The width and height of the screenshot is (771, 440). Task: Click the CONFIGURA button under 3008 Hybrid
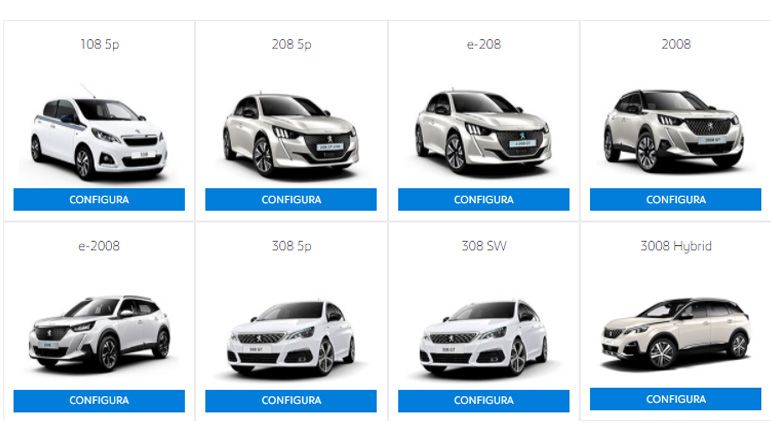click(x=676, y=399)
